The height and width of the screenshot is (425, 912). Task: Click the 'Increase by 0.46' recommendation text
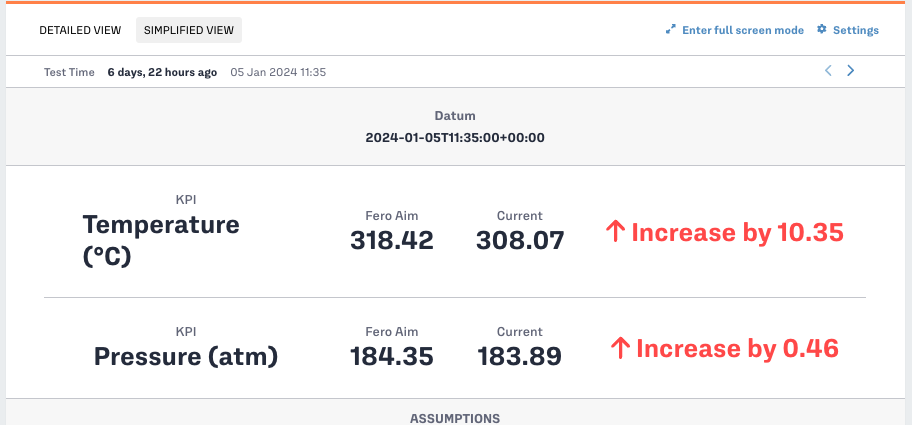(x=737, y=349)
